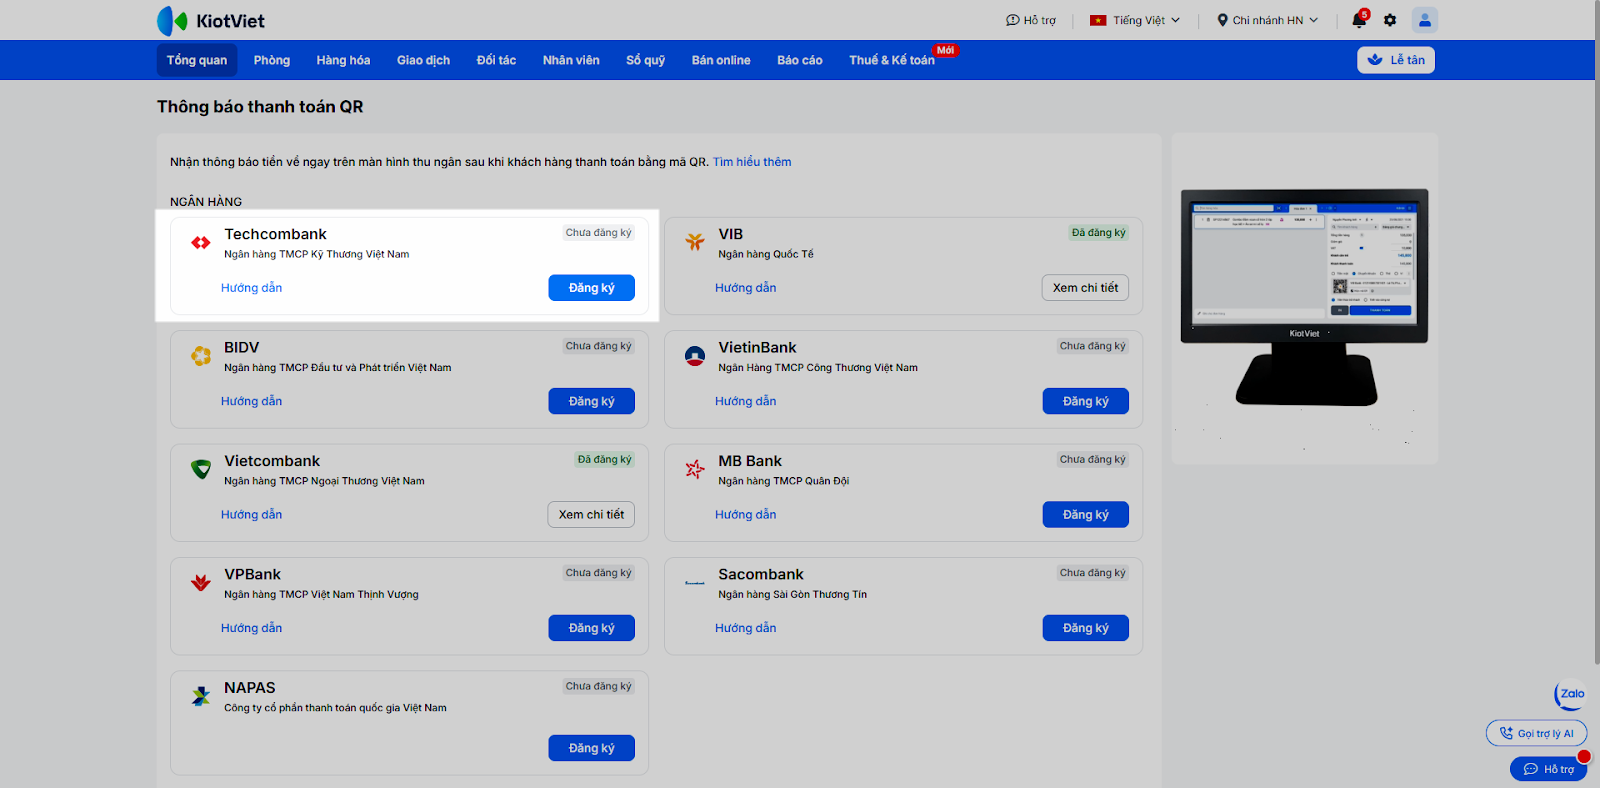Register VPBank with Đăng ký
Screen dimensions: 1600x788
click(592, 628)
